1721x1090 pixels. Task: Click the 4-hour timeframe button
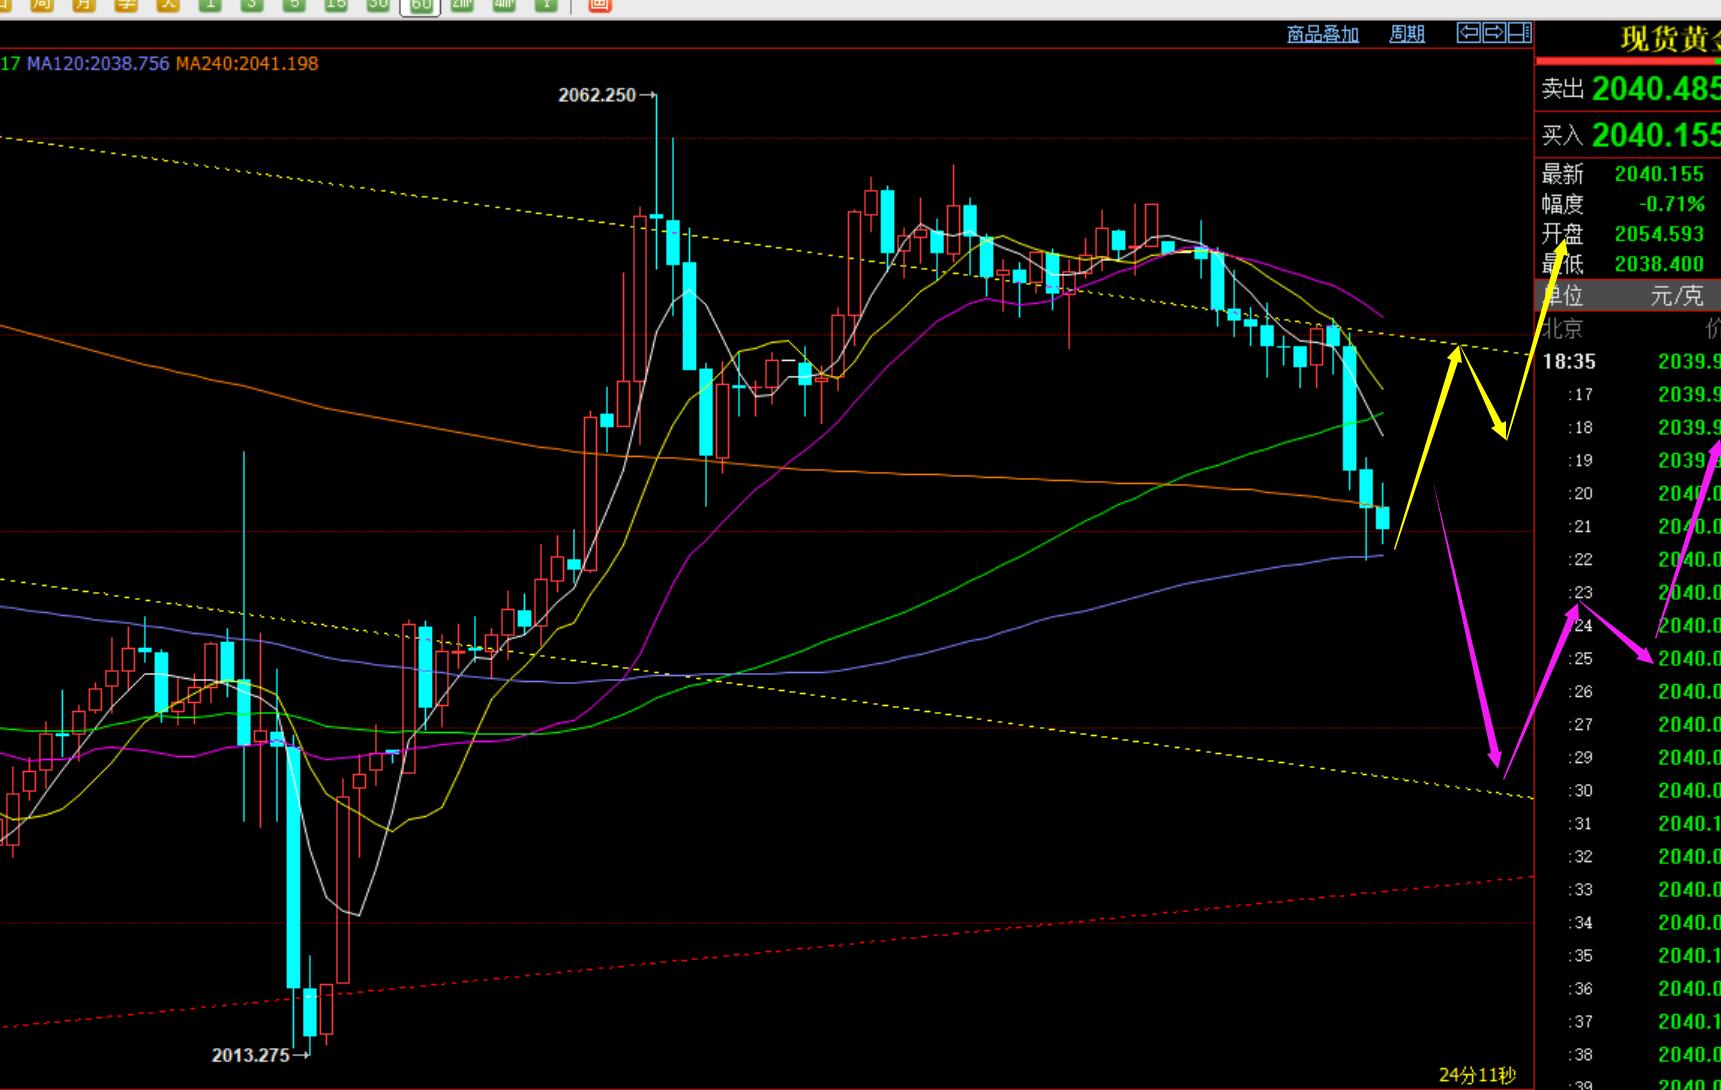(x=504, y=4)
